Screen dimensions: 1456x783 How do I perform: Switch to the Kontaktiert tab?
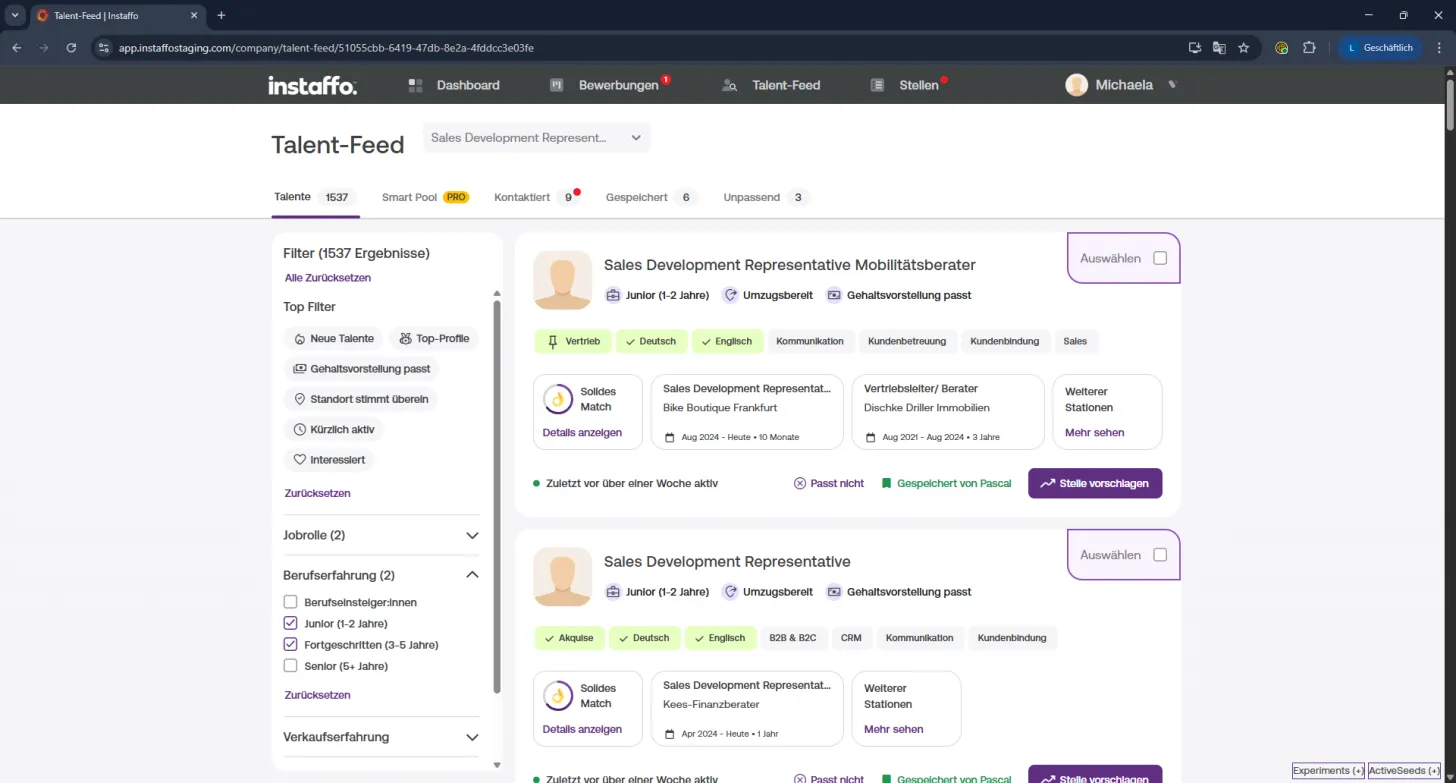point(537,197)
